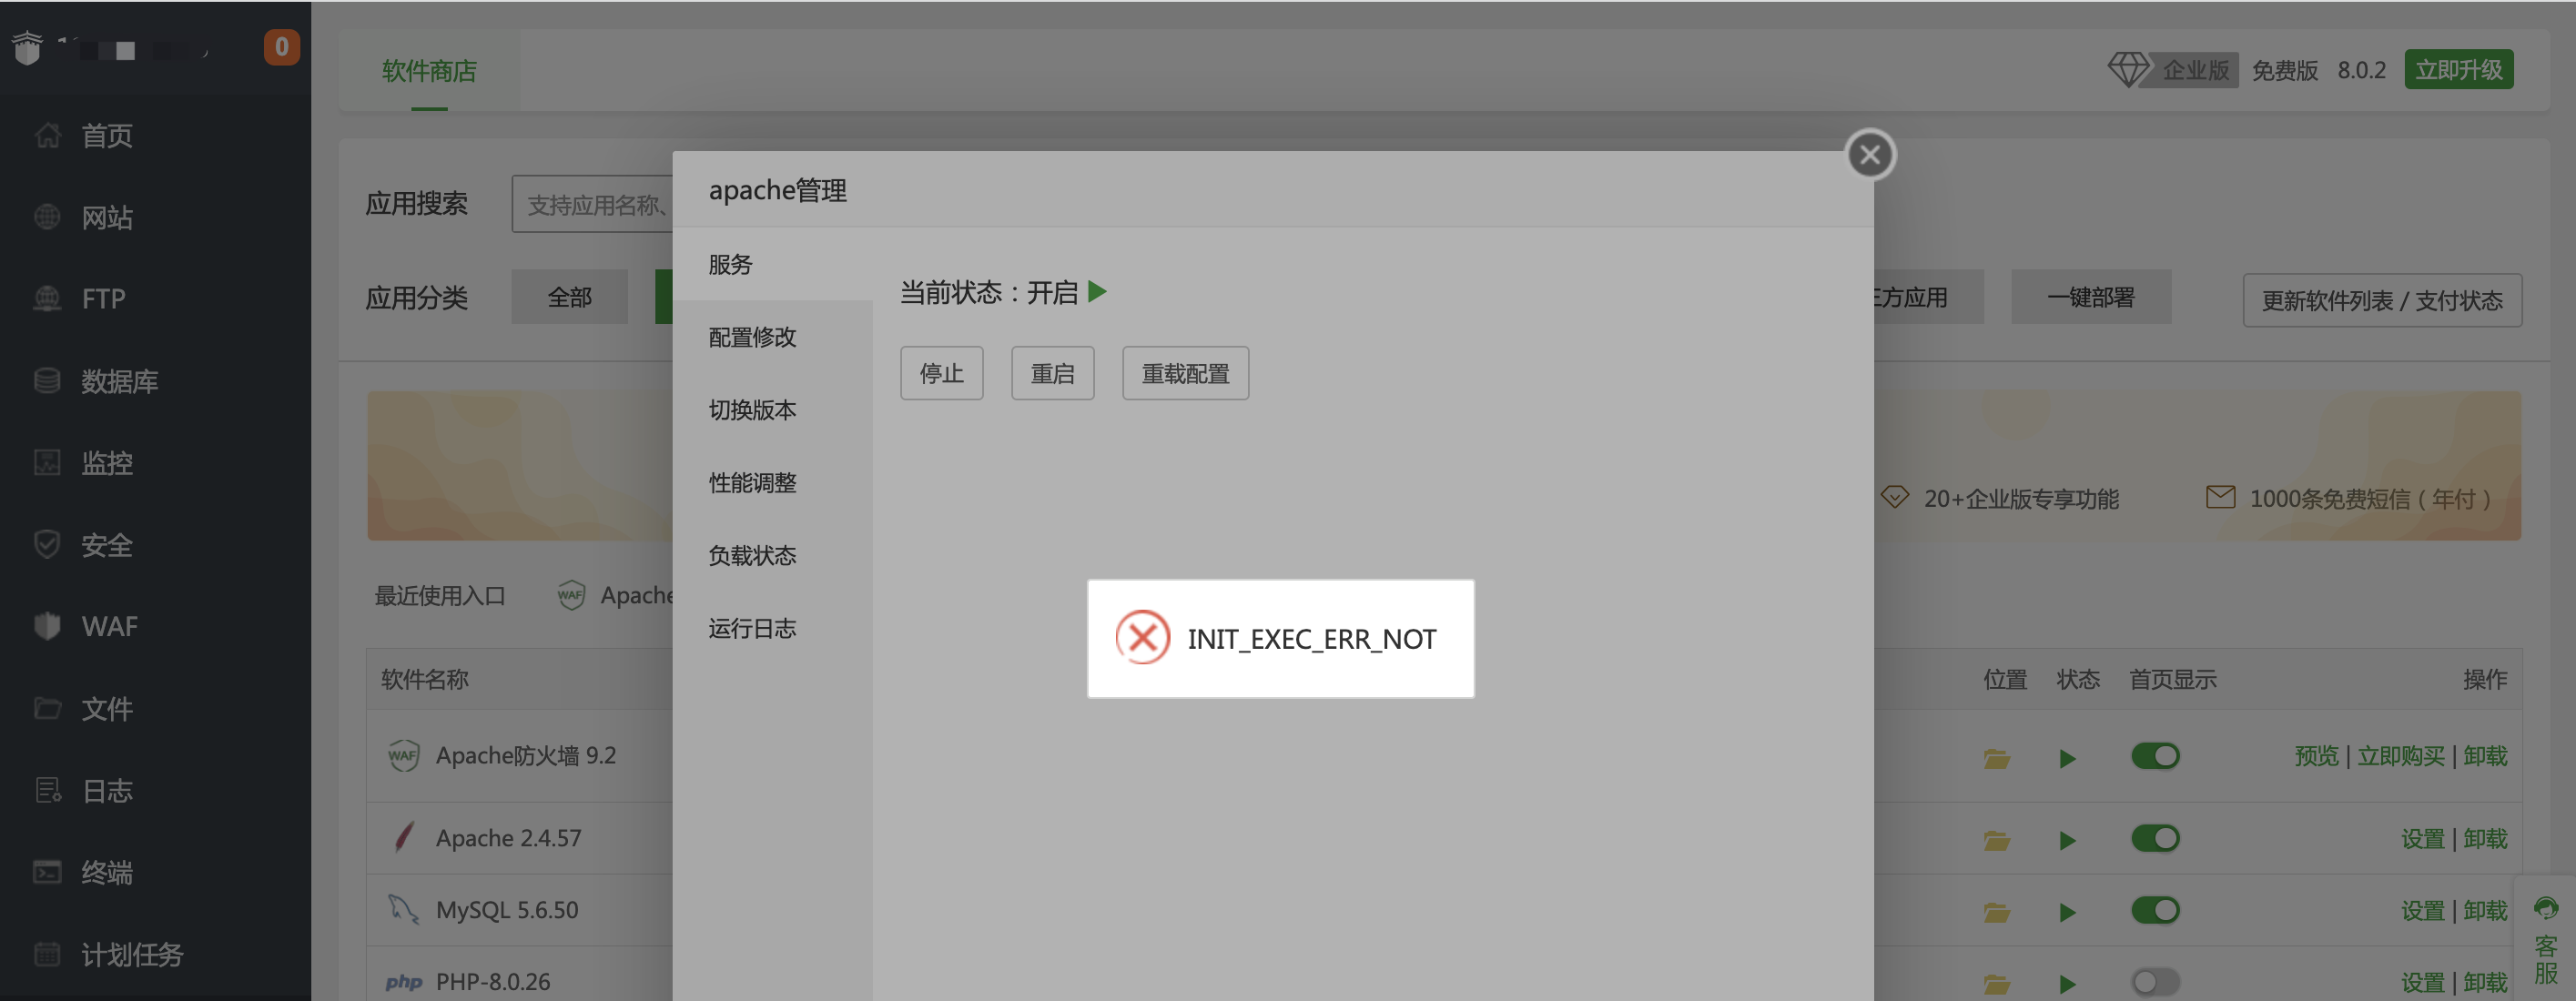Click the php icon beside PHP-8.0.26
Image resolution: width=2576 pixels, height=1001 pixels.
[404, 981]
